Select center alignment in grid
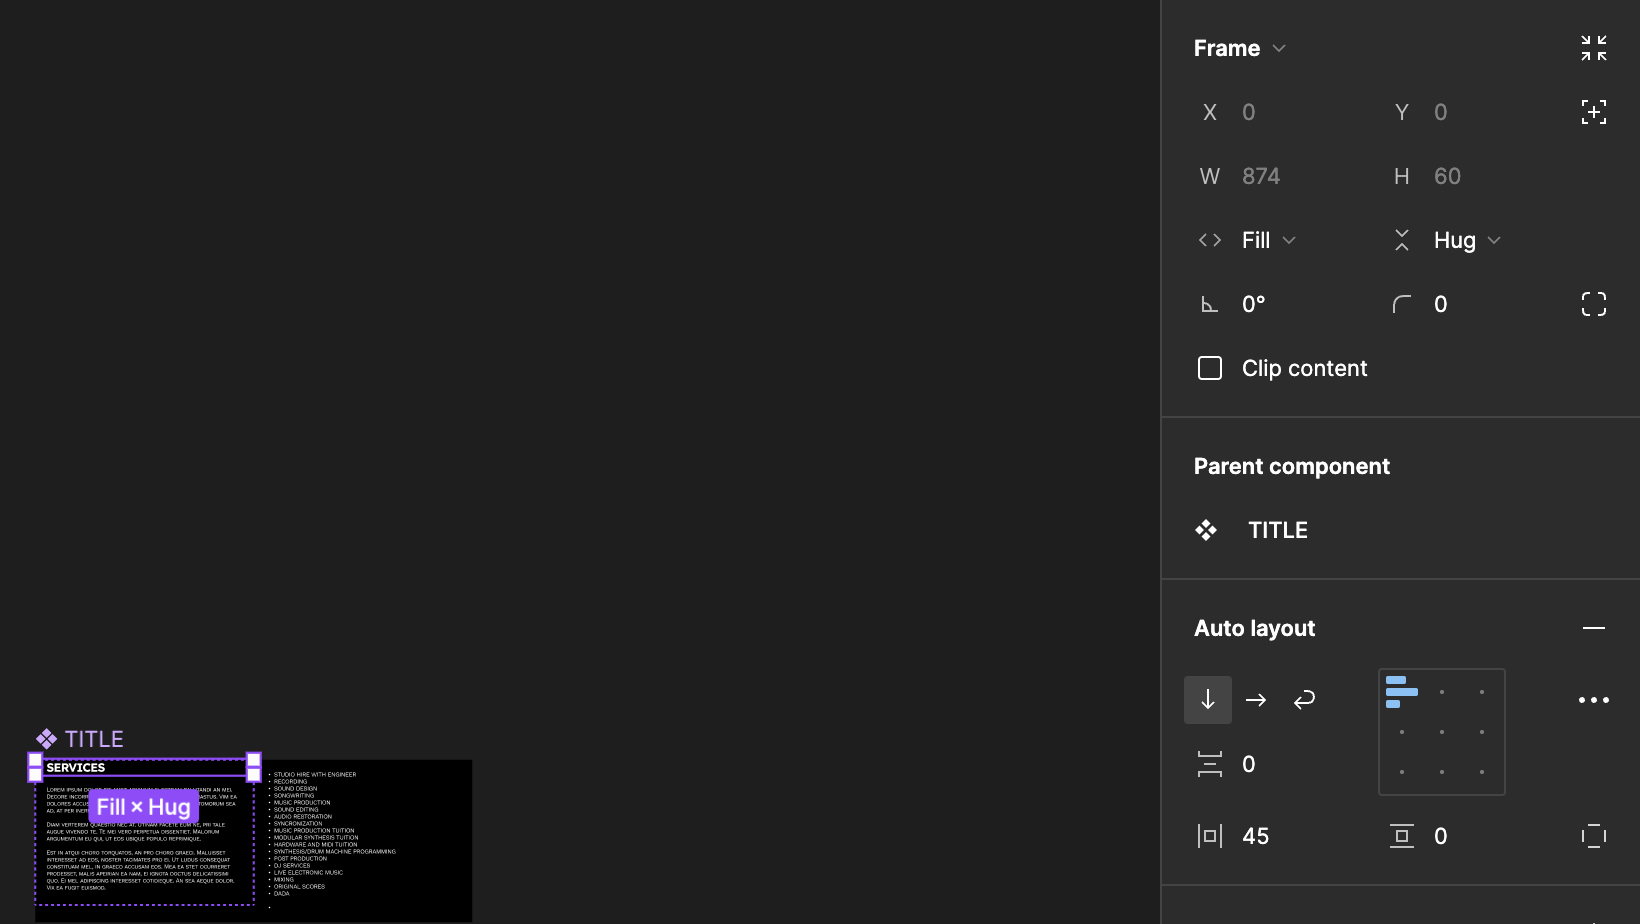1640x924 pixels. (1442, 732)
